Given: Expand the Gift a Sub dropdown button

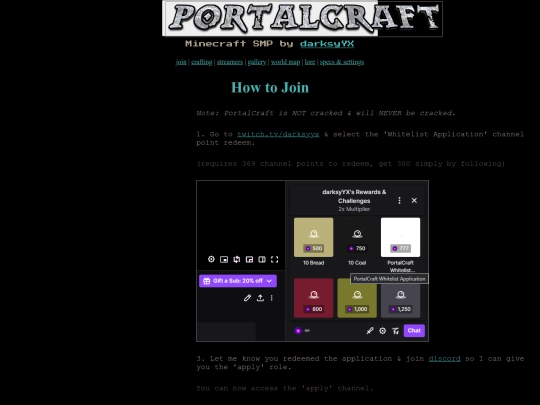Looking at the screenshot, I should pos(238,281).
